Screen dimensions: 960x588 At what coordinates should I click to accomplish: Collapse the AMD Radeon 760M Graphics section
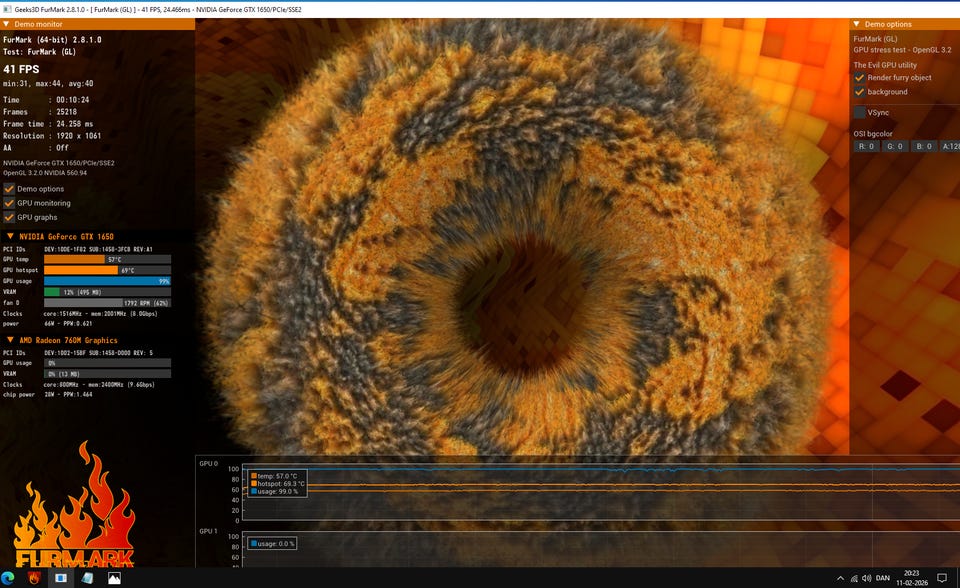[10, 340]
